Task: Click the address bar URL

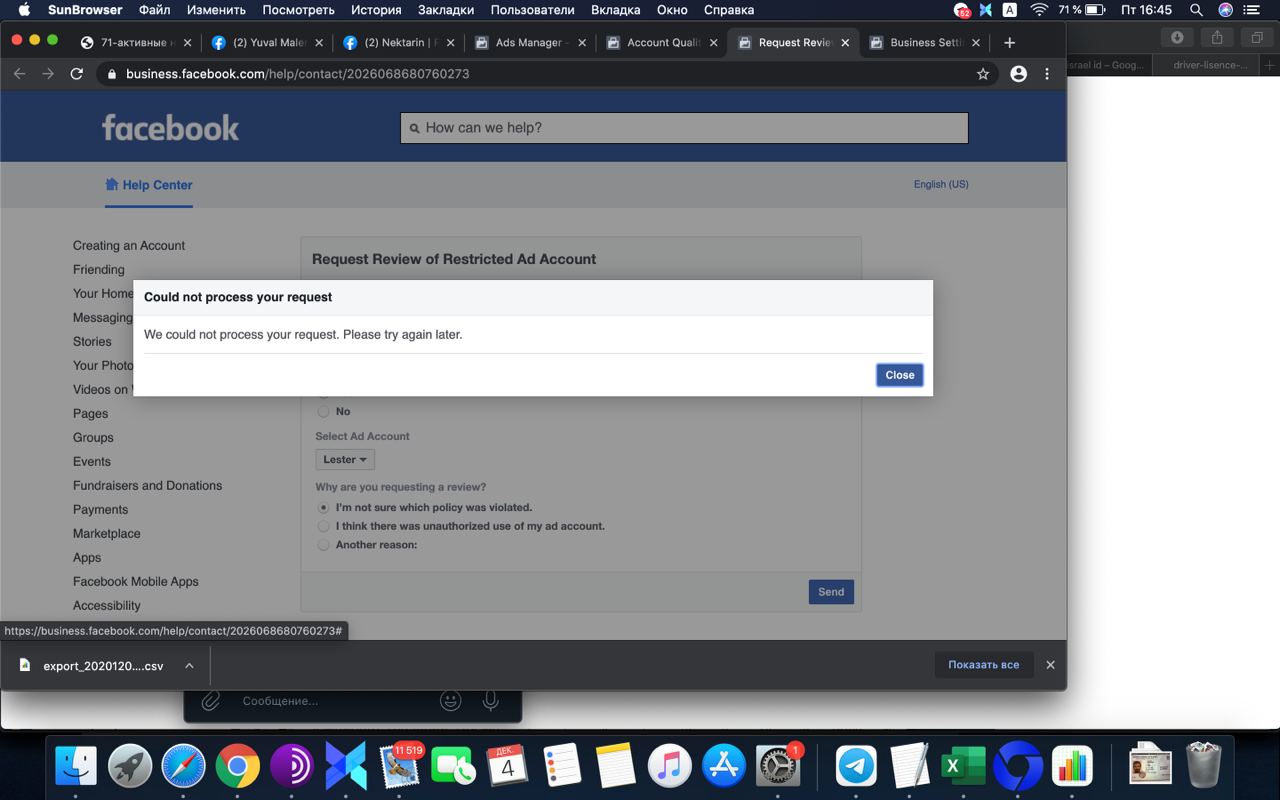Action: [298, 74]
